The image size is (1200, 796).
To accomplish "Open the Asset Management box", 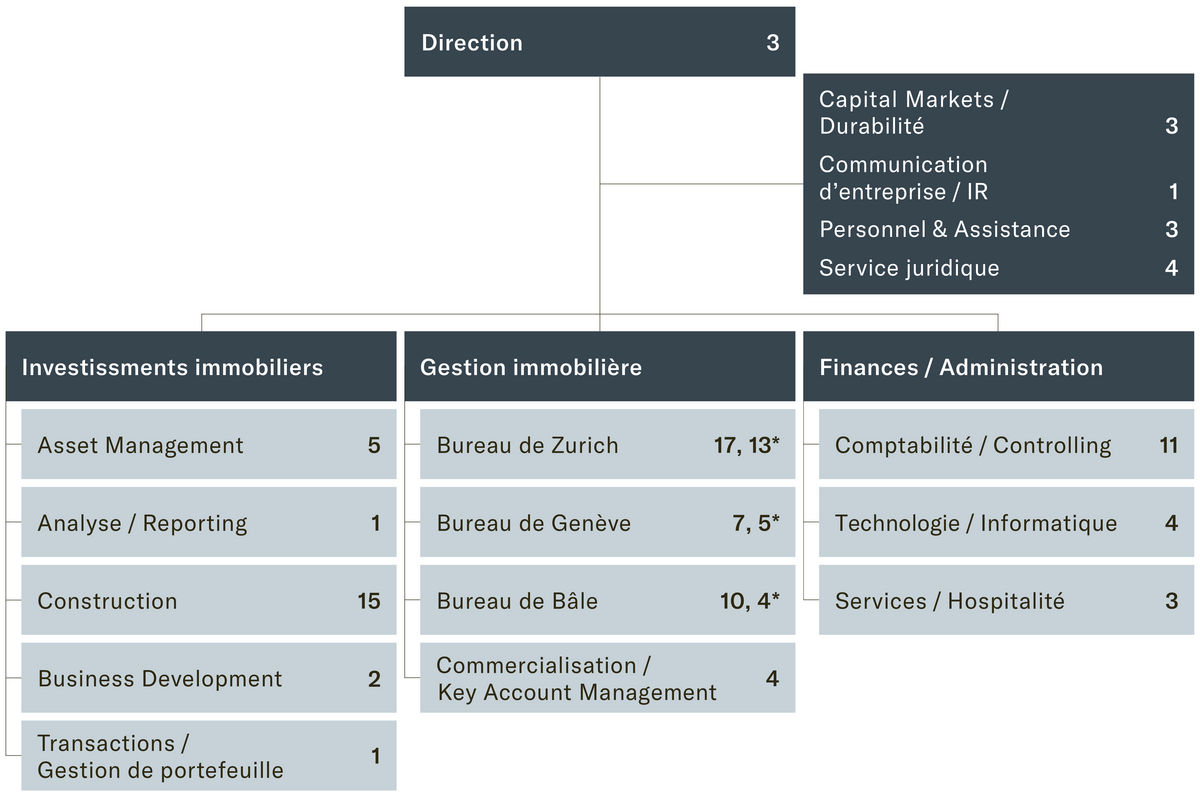I will point(208,445).
